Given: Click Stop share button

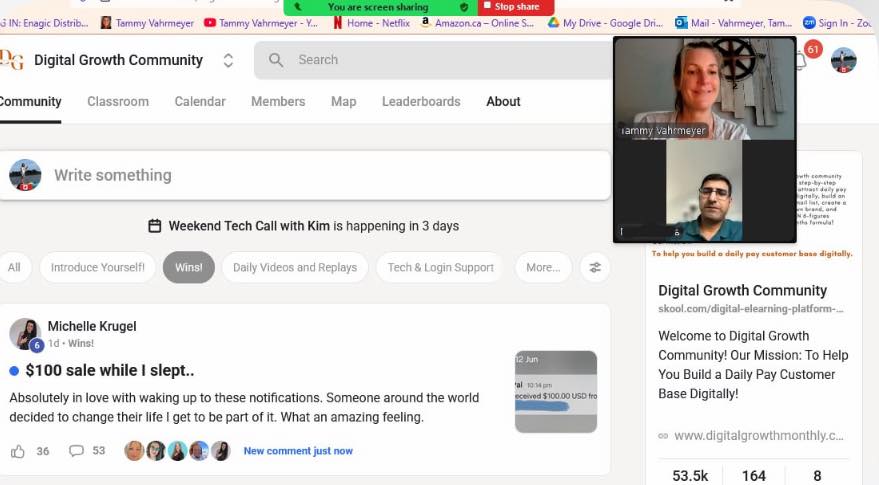Looking at the screenshot, I should (516, 7).
